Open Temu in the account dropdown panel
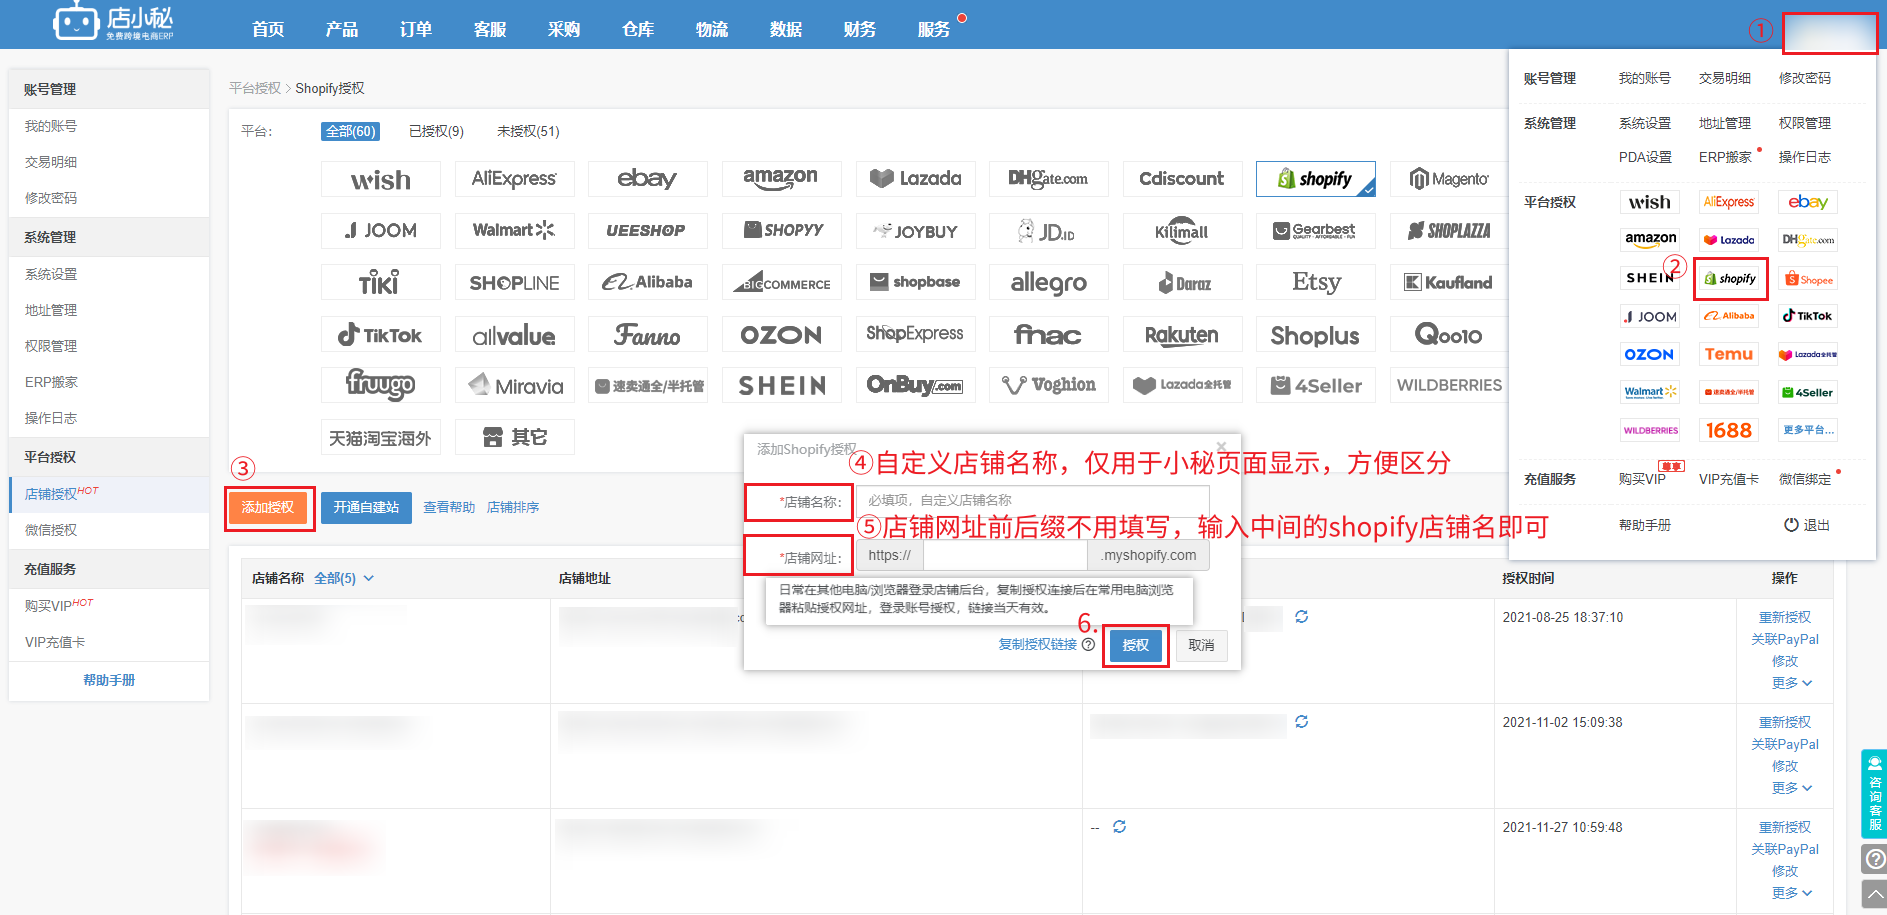Image resolution: width=1887 pixels, height=915 pixels. click(x=1729, y=354)
